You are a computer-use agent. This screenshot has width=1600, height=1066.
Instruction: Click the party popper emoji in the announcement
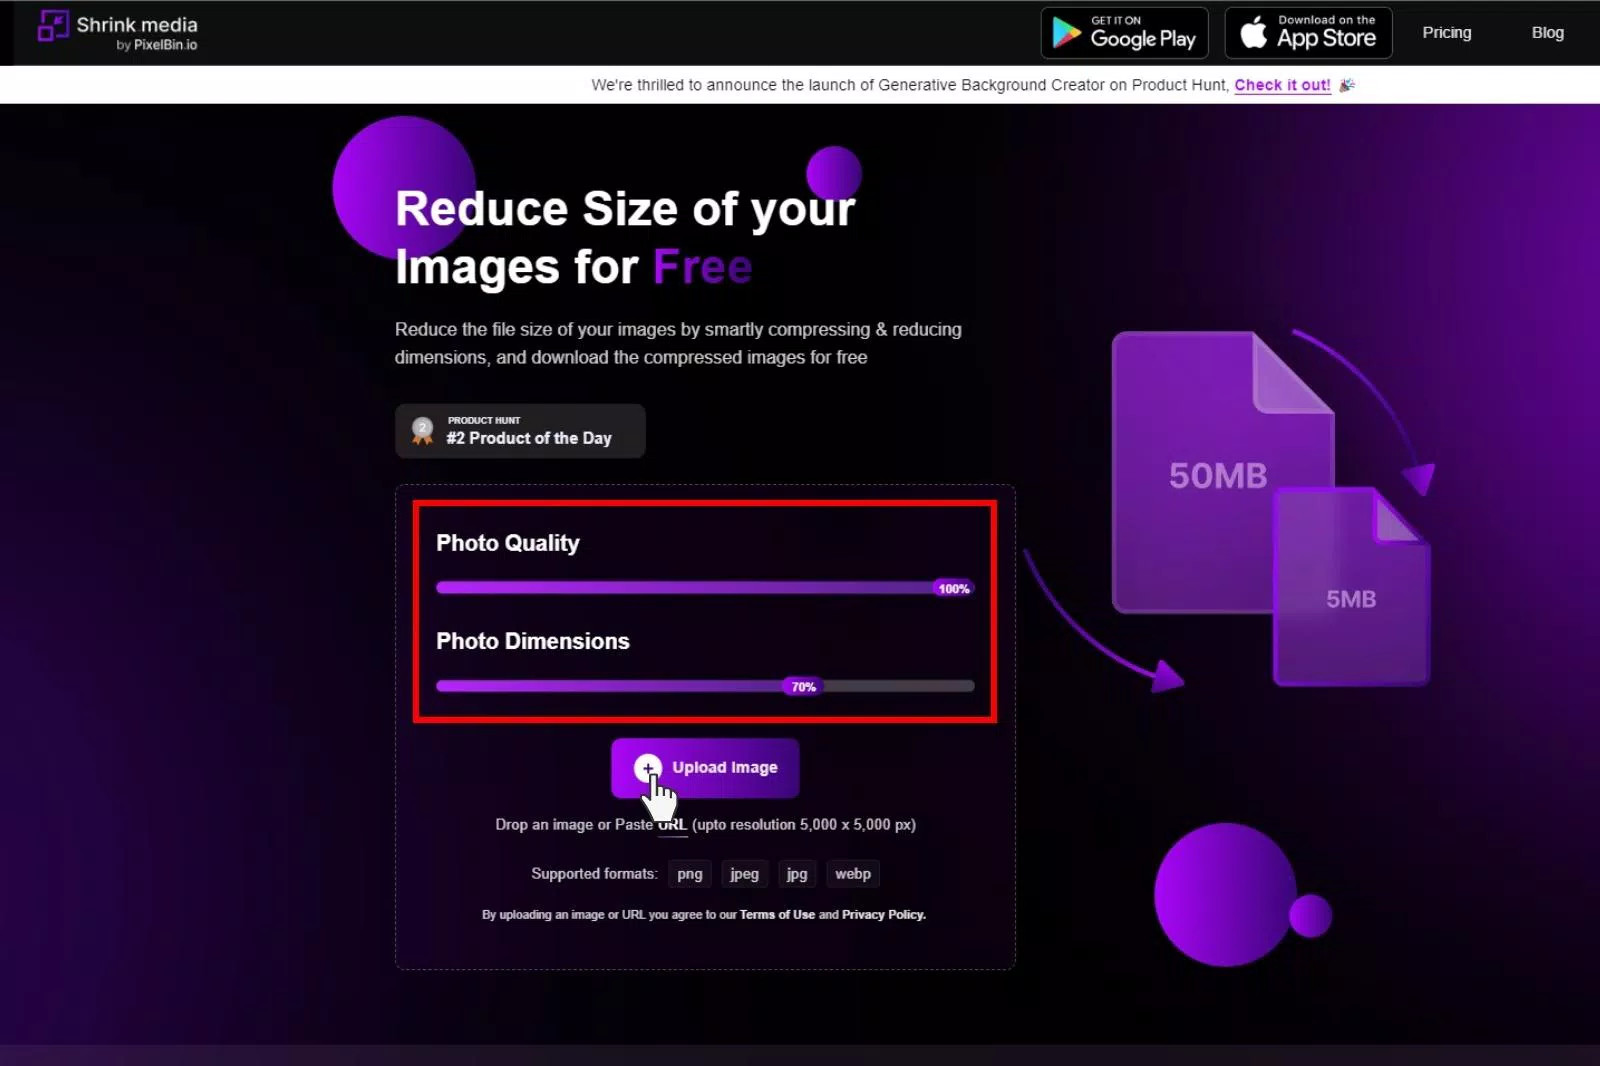tap(1347, 85)
